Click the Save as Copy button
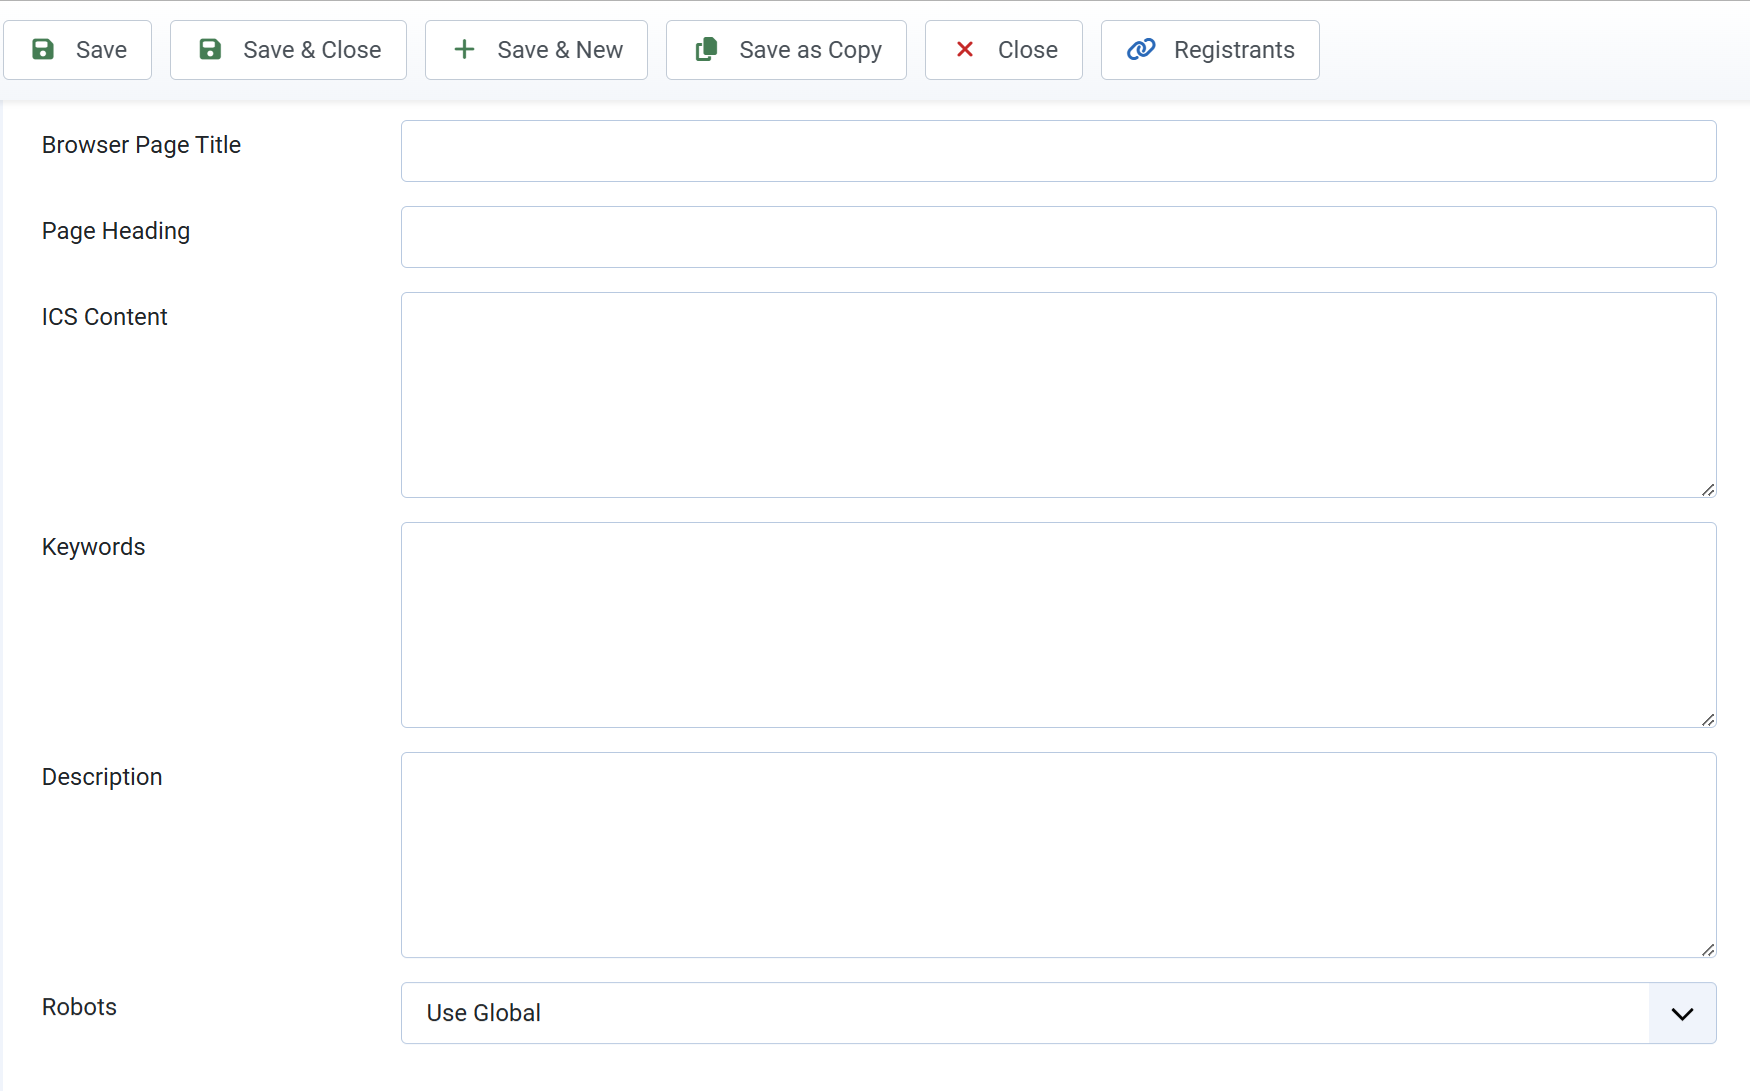1750x1091 pixels. click(786, 50)
